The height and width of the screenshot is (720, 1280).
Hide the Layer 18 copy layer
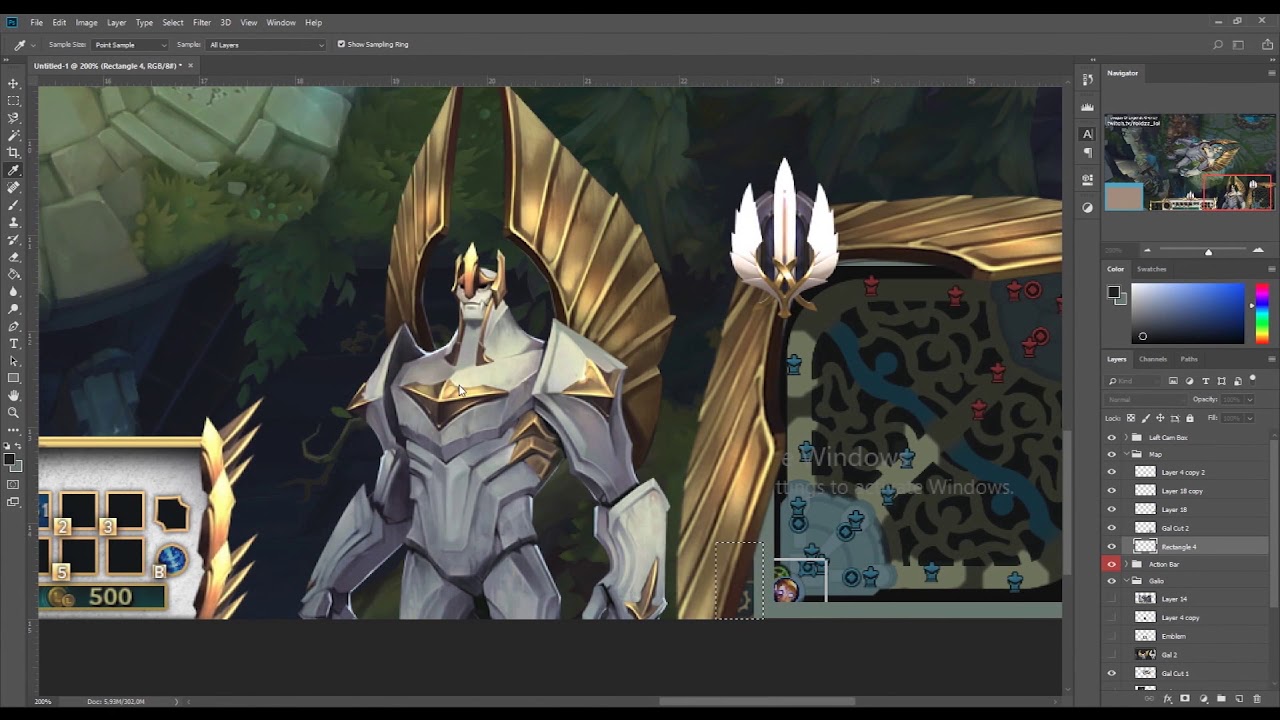1111,490
